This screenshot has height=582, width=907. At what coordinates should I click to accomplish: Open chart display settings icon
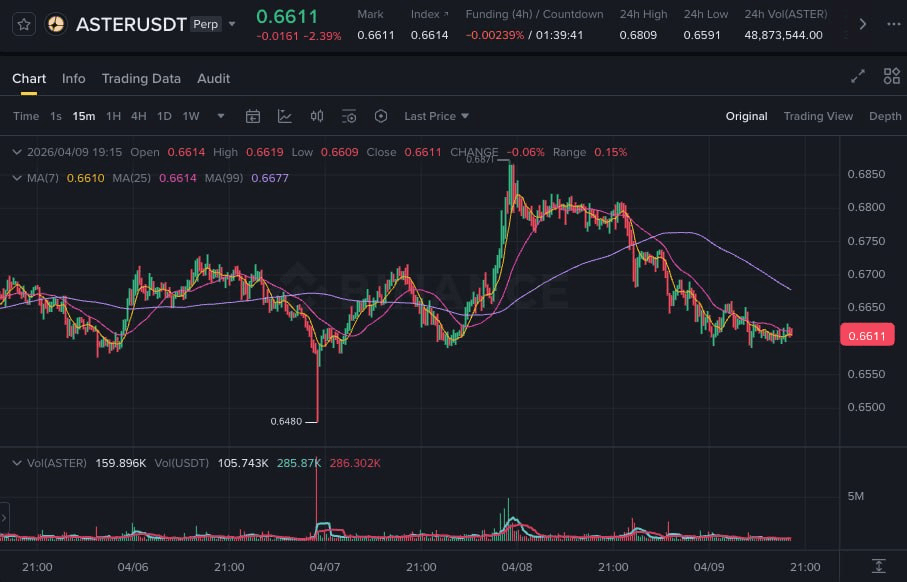(x=349, y=116)
